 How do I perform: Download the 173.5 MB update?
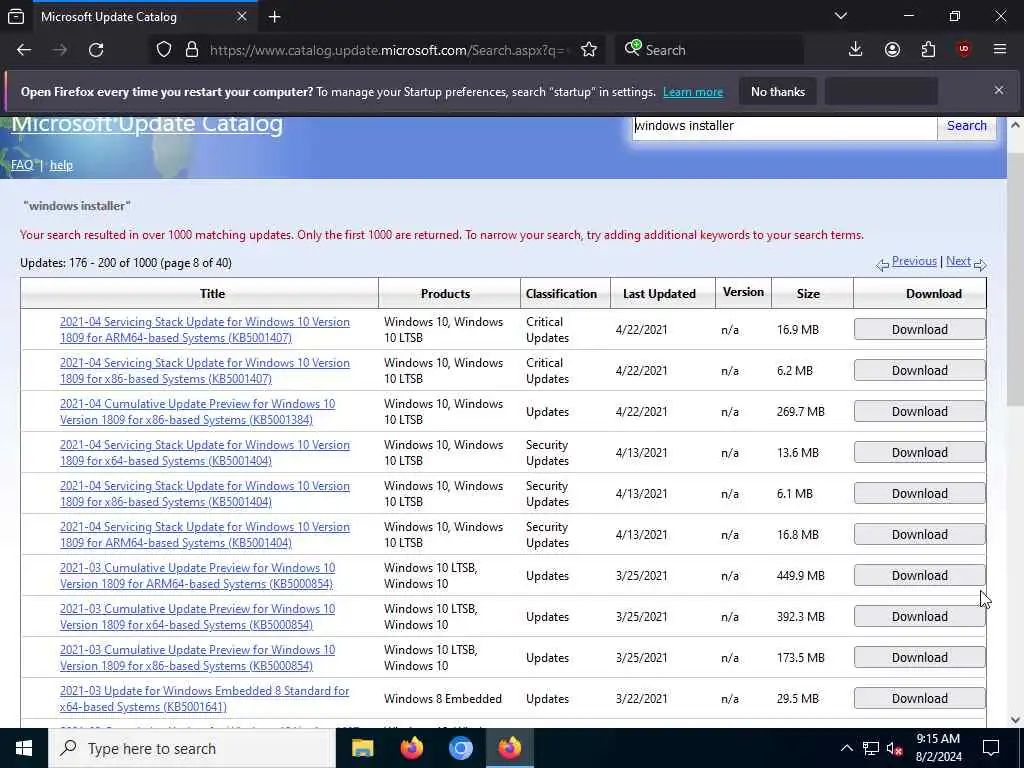point(920,657)
